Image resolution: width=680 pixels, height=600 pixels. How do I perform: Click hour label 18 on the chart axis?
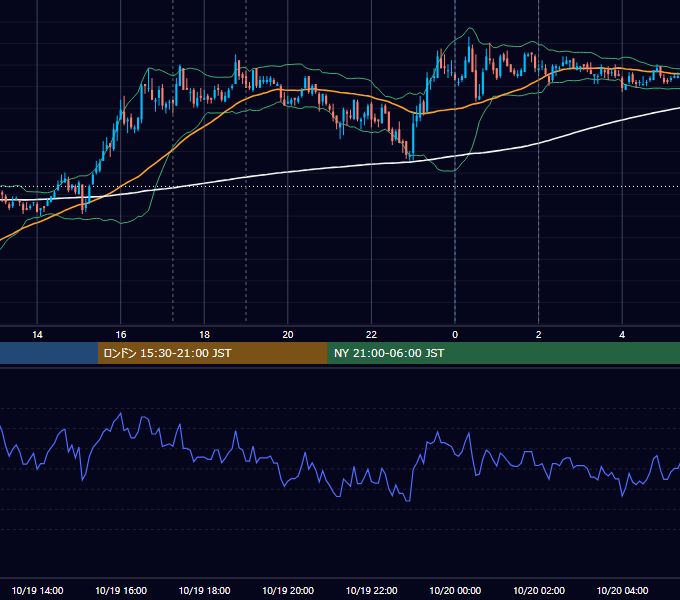[x=204, y=335]
